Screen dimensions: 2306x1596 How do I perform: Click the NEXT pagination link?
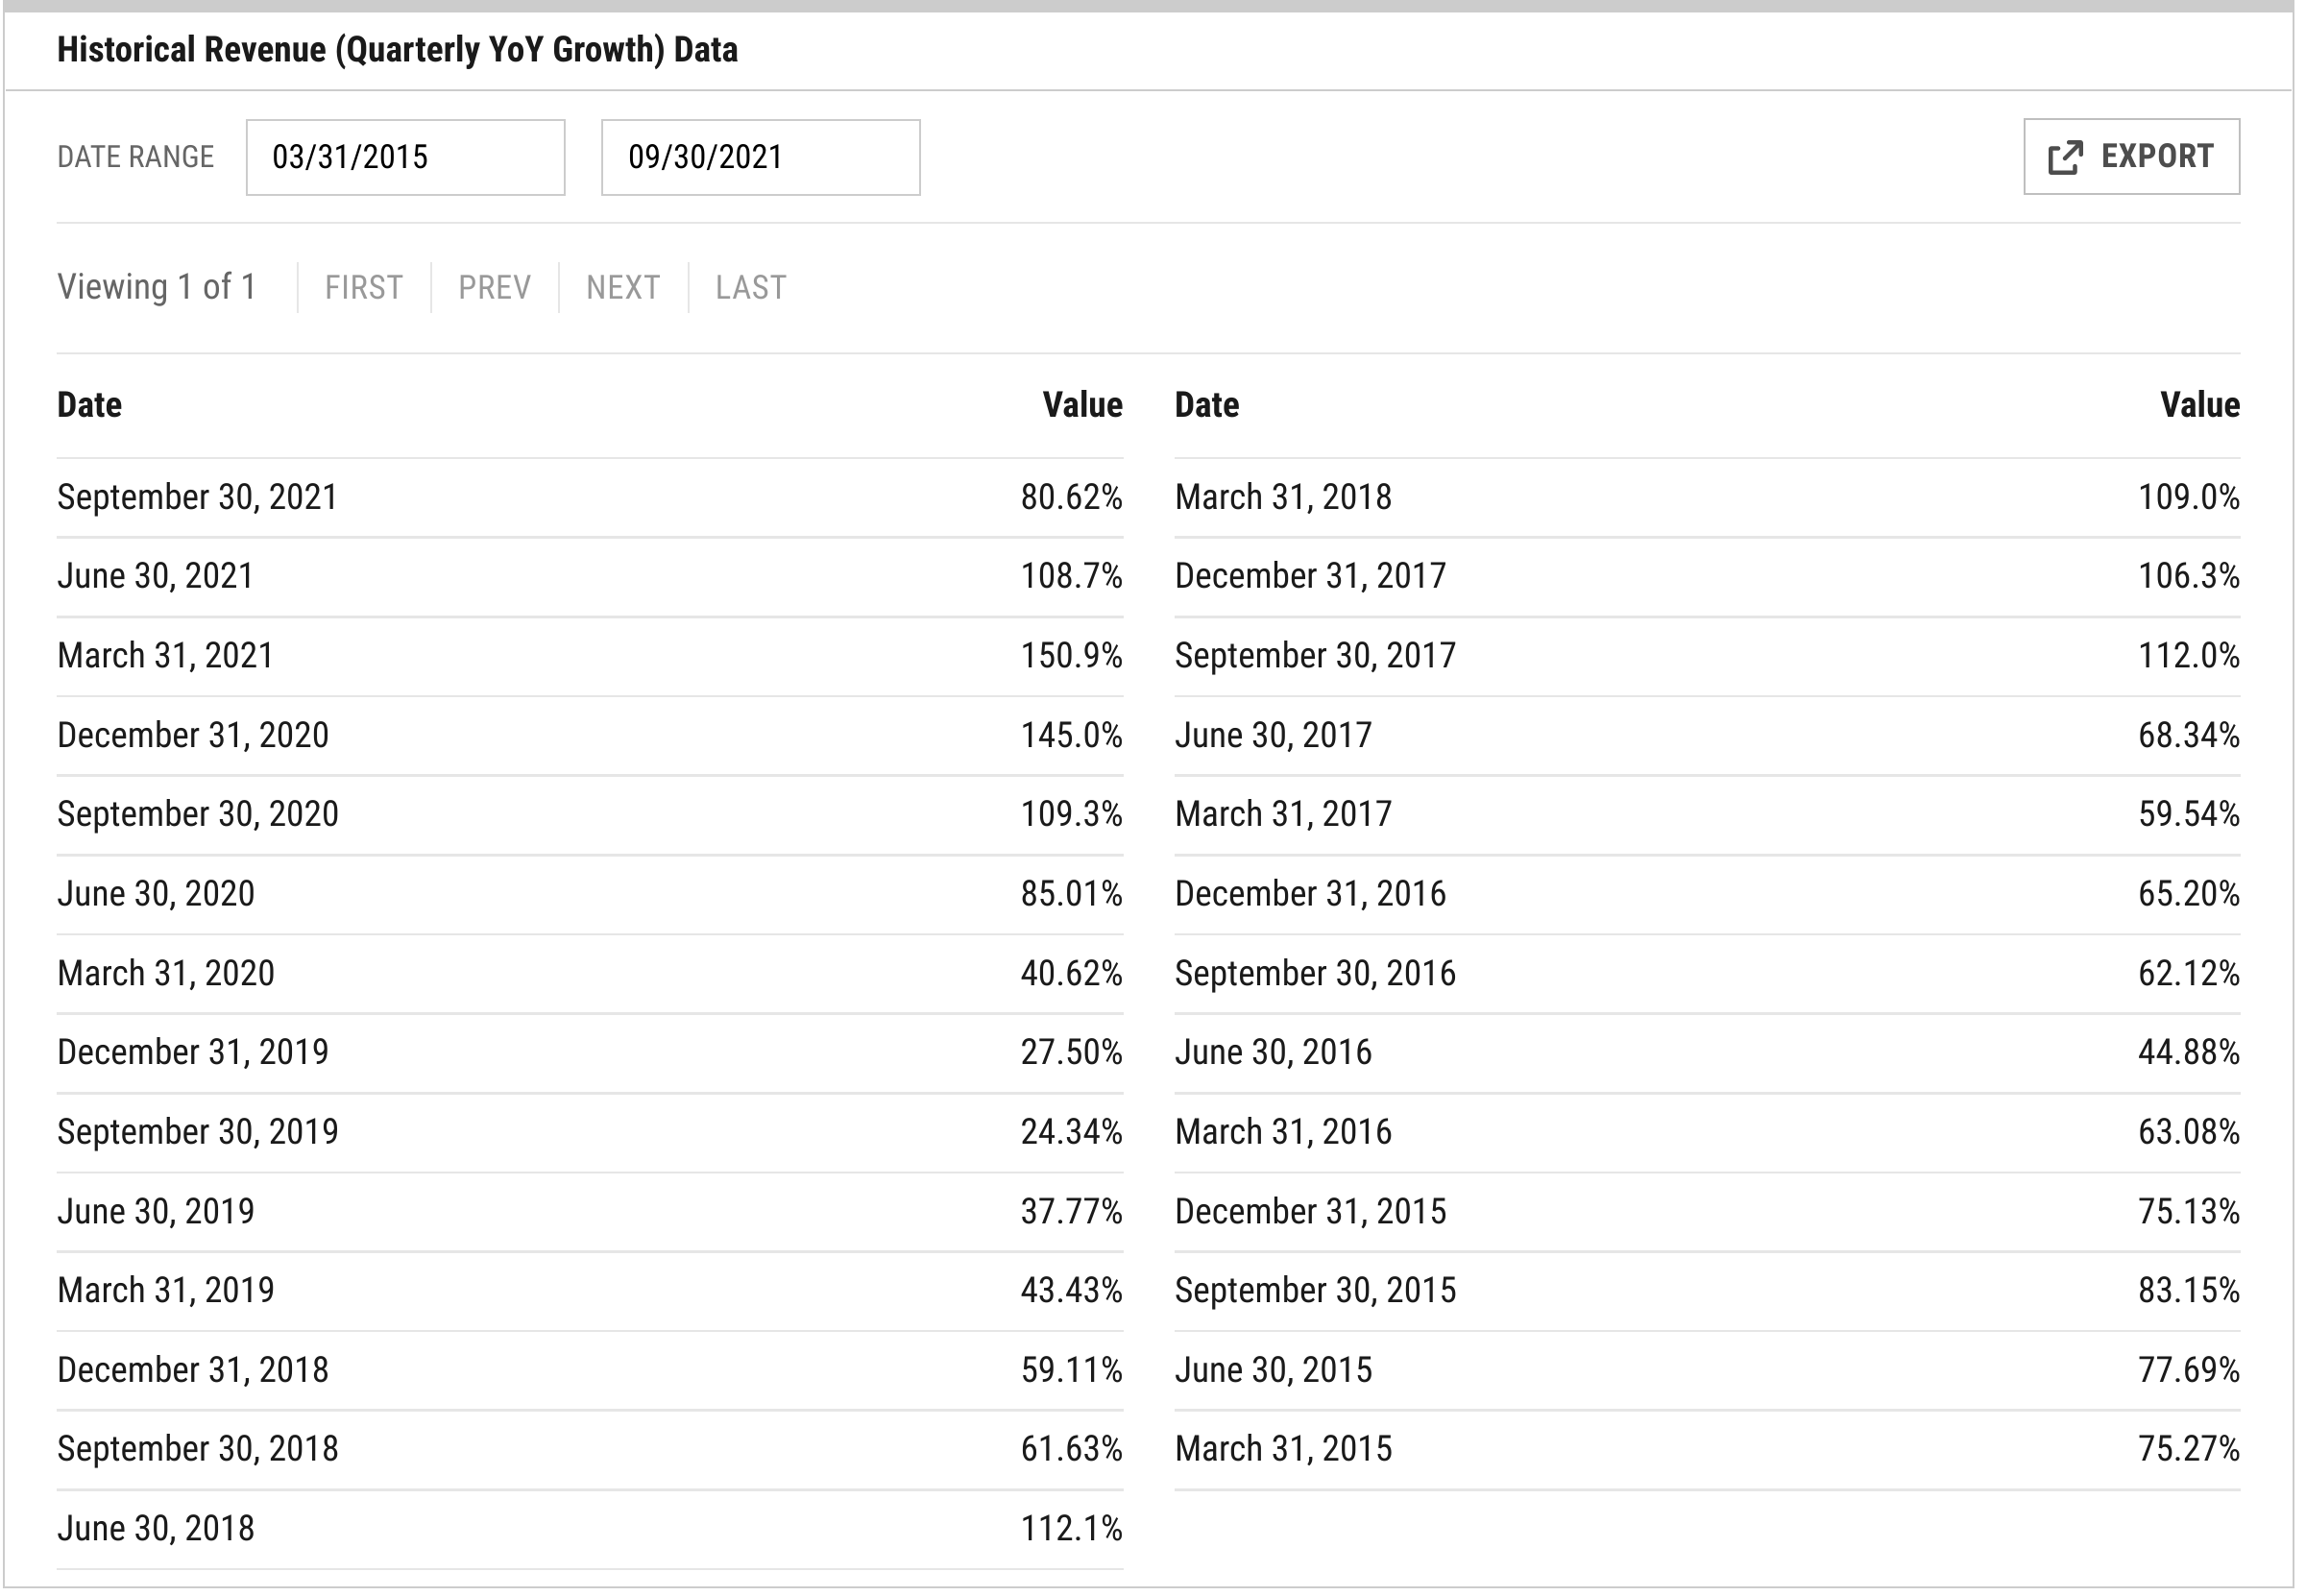point(623,288)
